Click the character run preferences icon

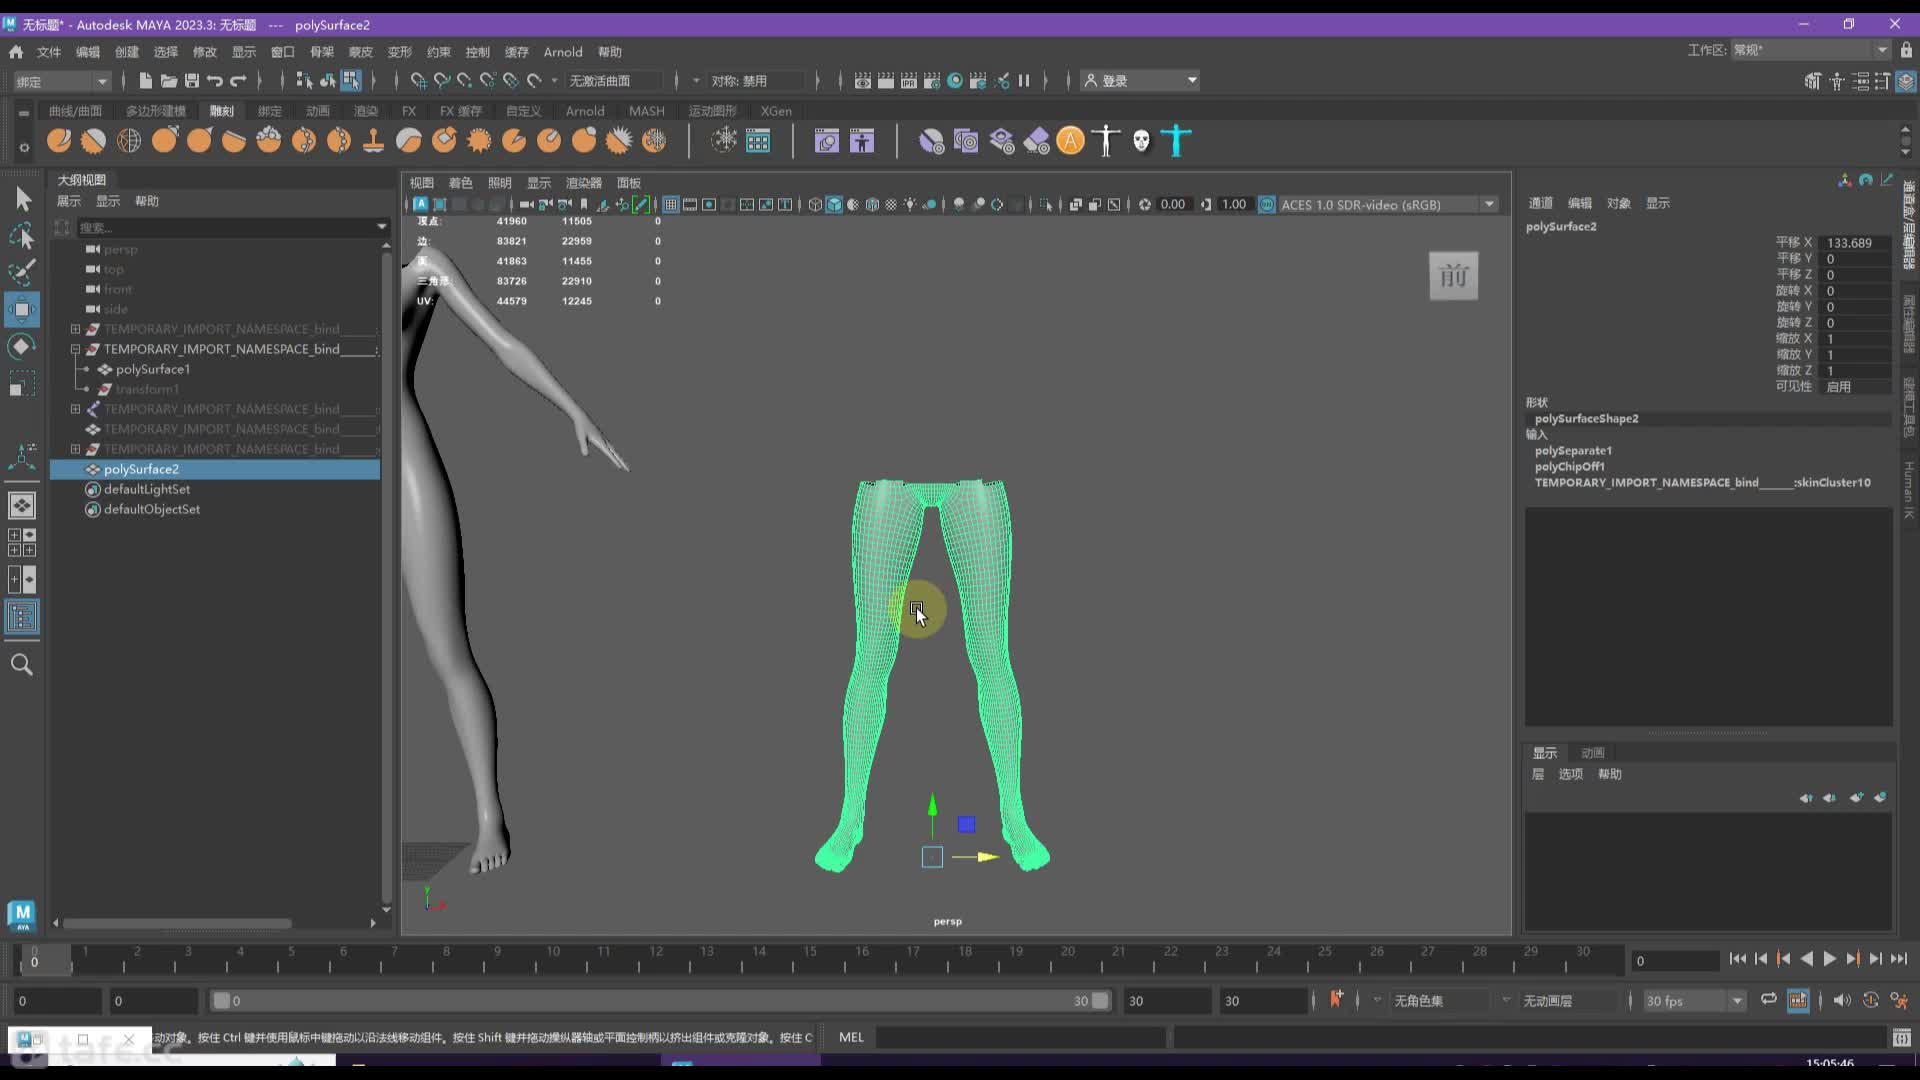coord(1899,1000)
